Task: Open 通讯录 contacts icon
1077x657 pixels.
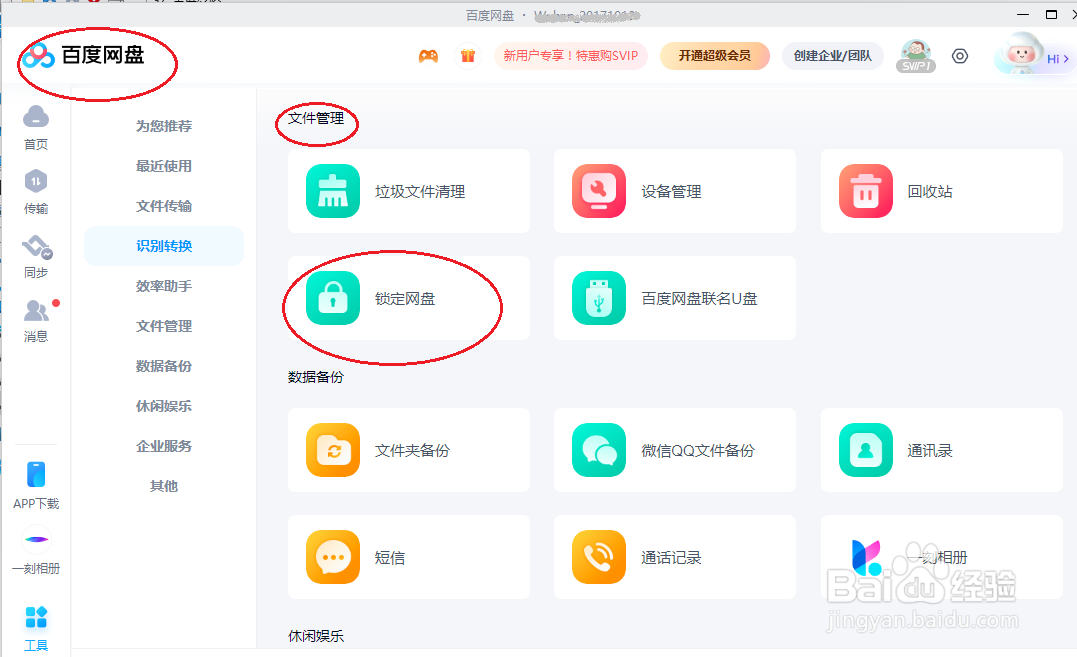Action: coord(866,450)
